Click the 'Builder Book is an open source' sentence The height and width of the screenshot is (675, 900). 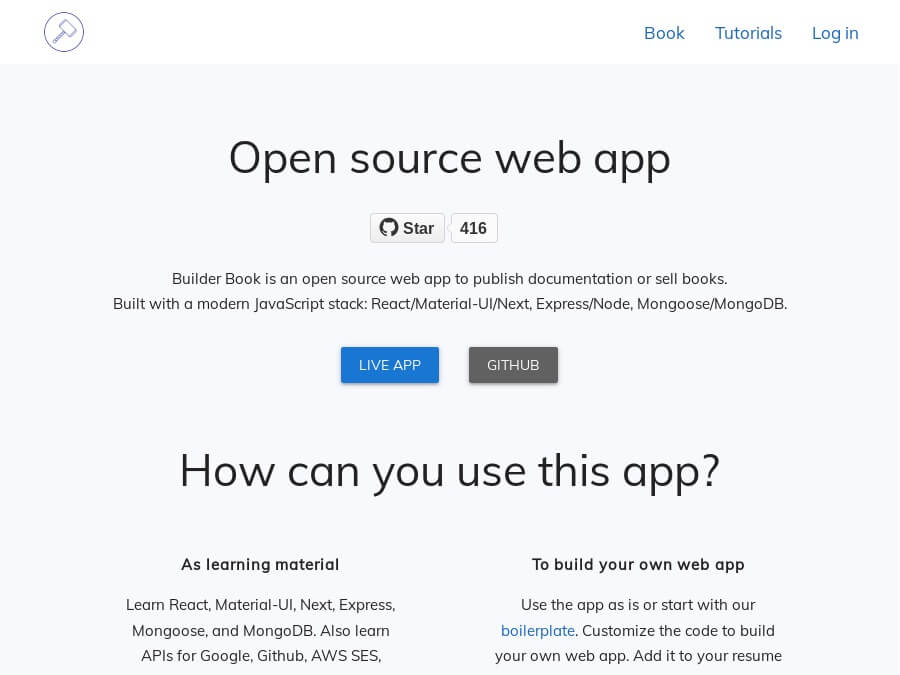[x=449, y=279]
